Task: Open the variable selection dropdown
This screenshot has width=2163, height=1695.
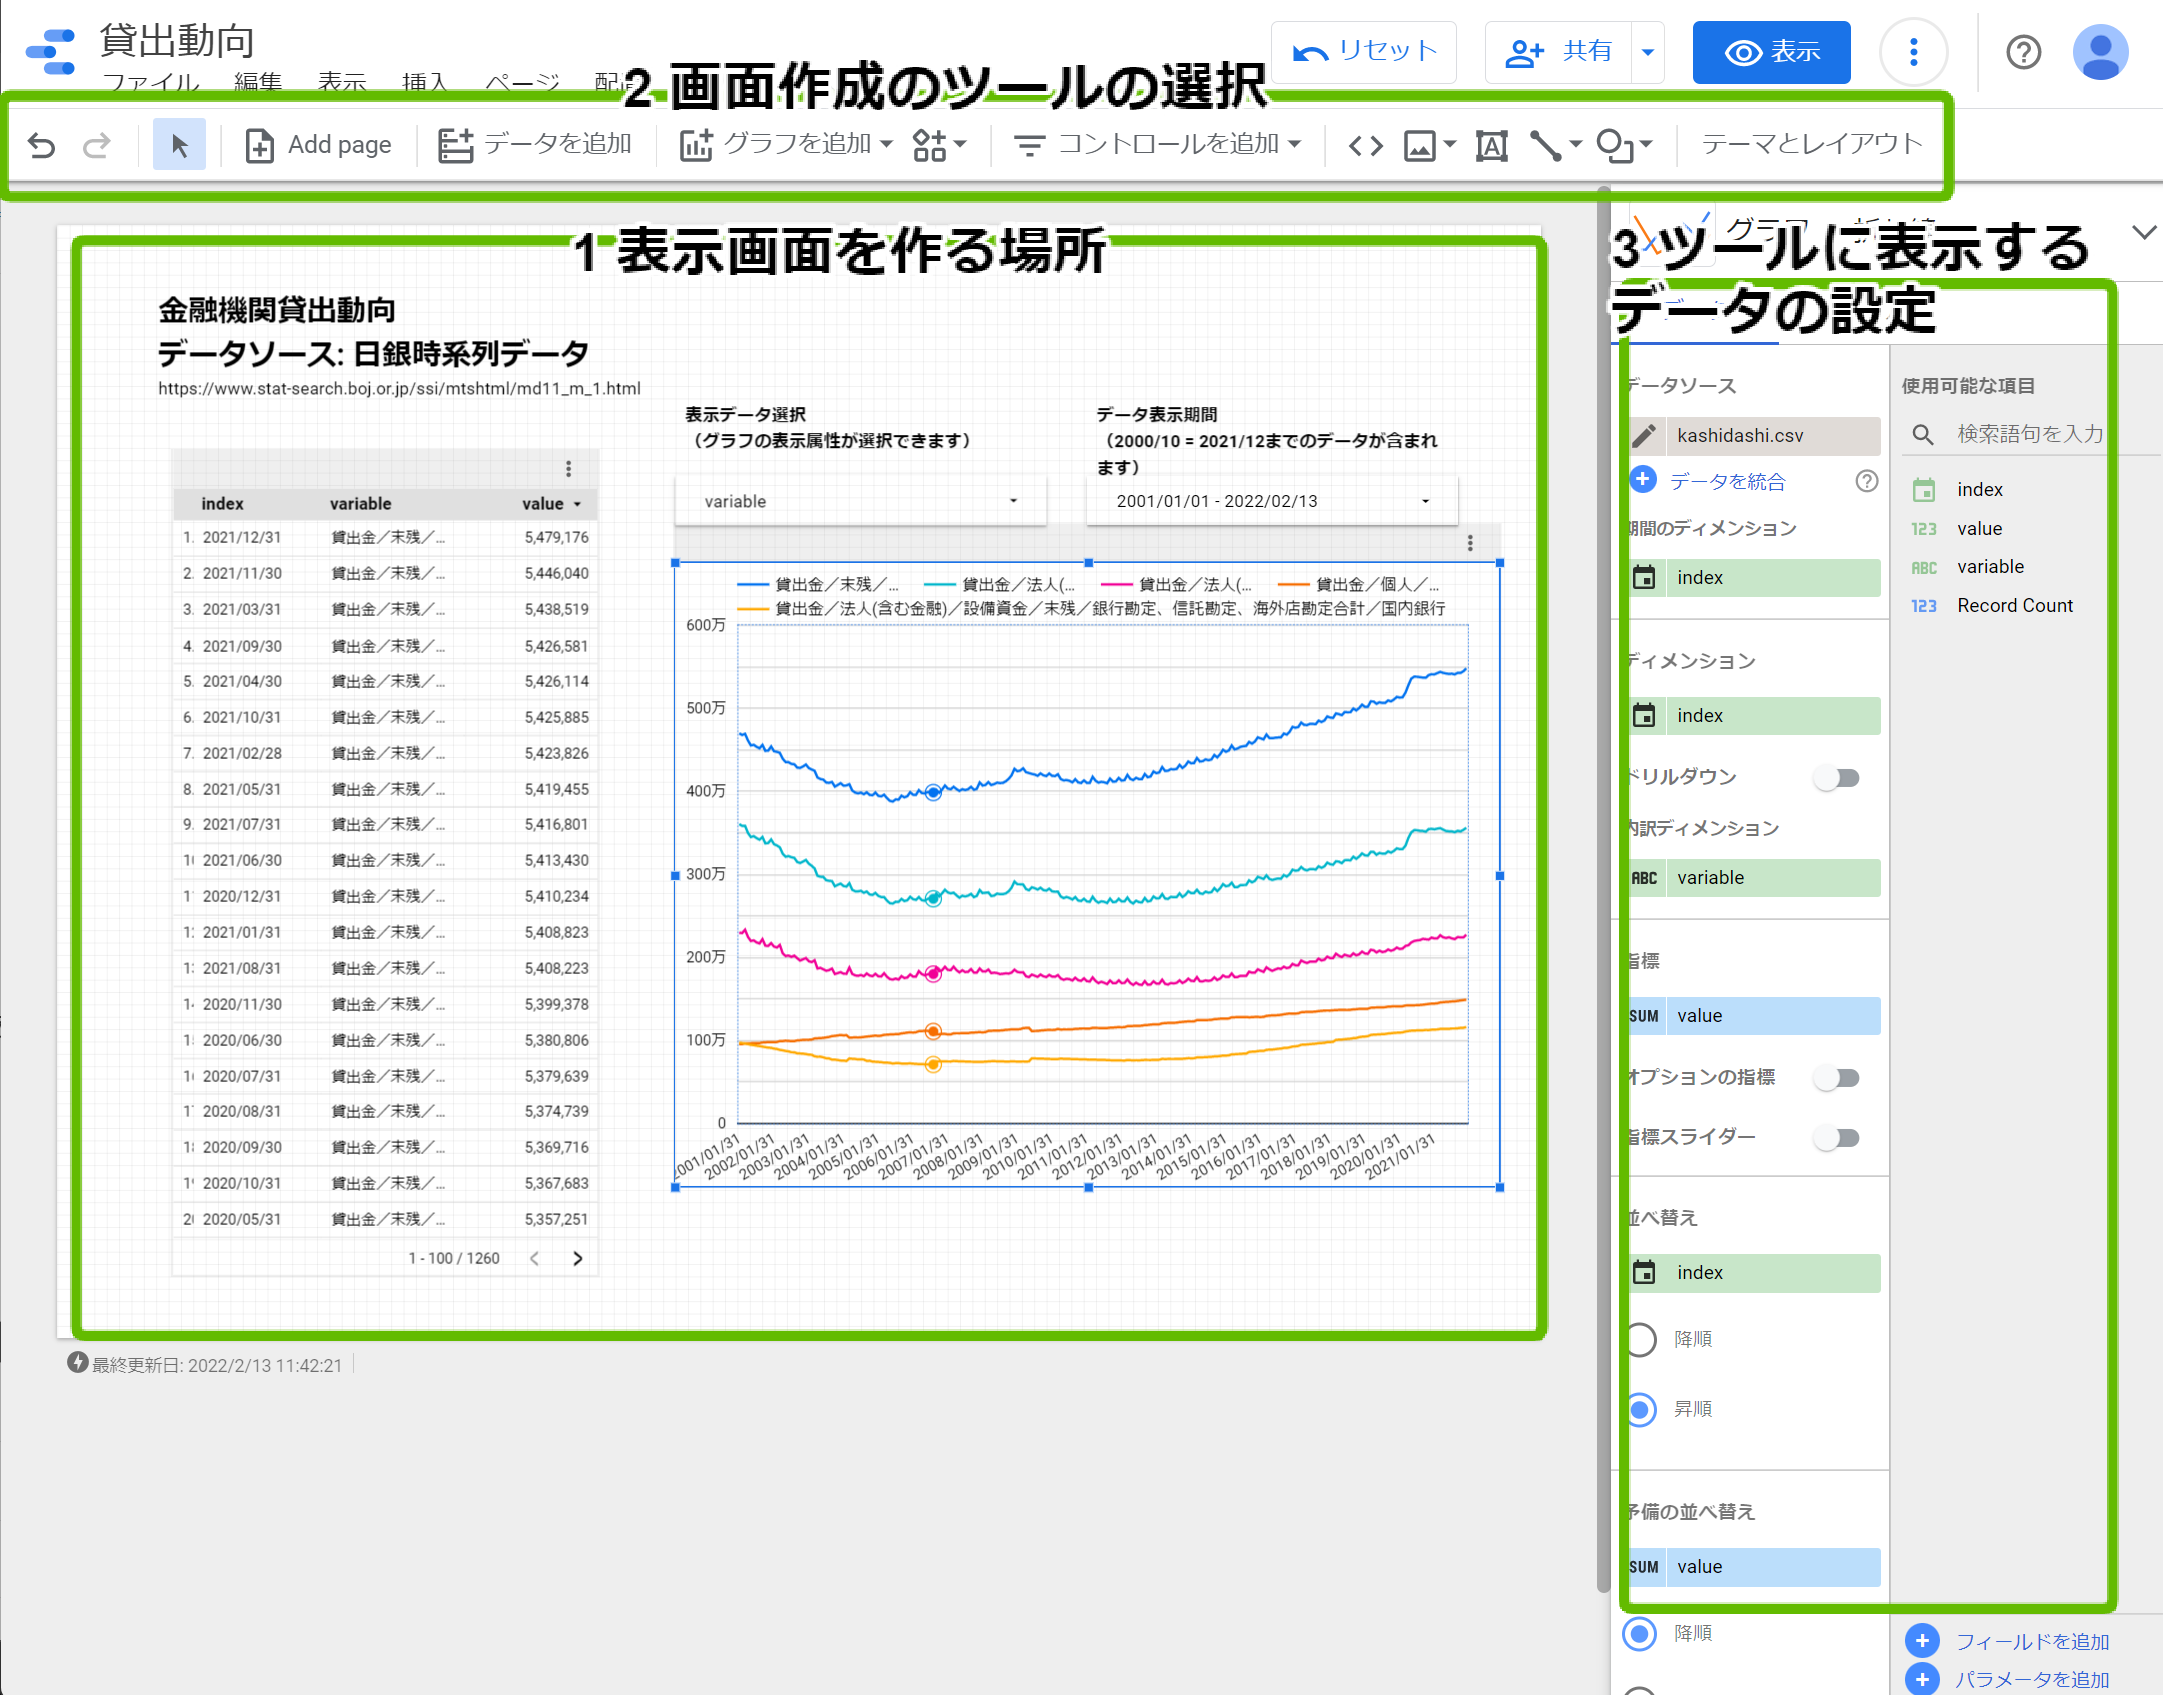Action: (860, 501)
